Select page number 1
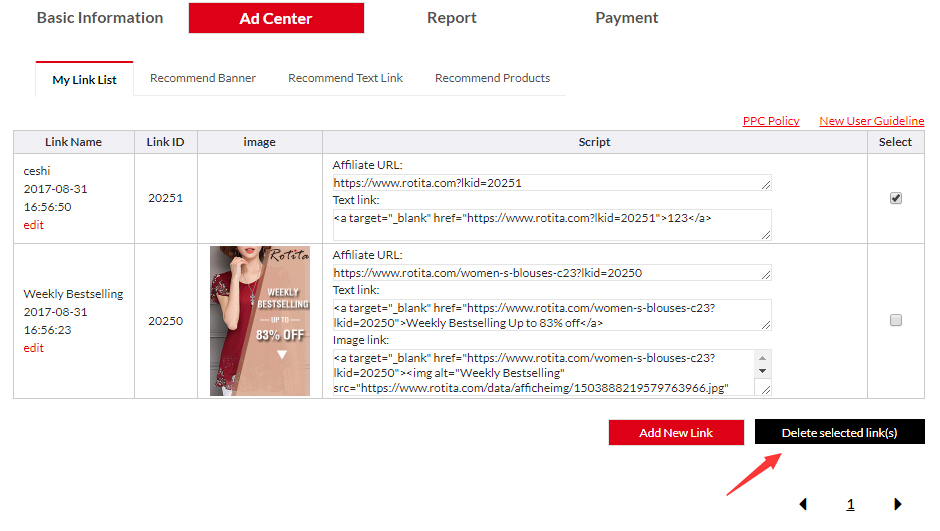 coord(850,505)
